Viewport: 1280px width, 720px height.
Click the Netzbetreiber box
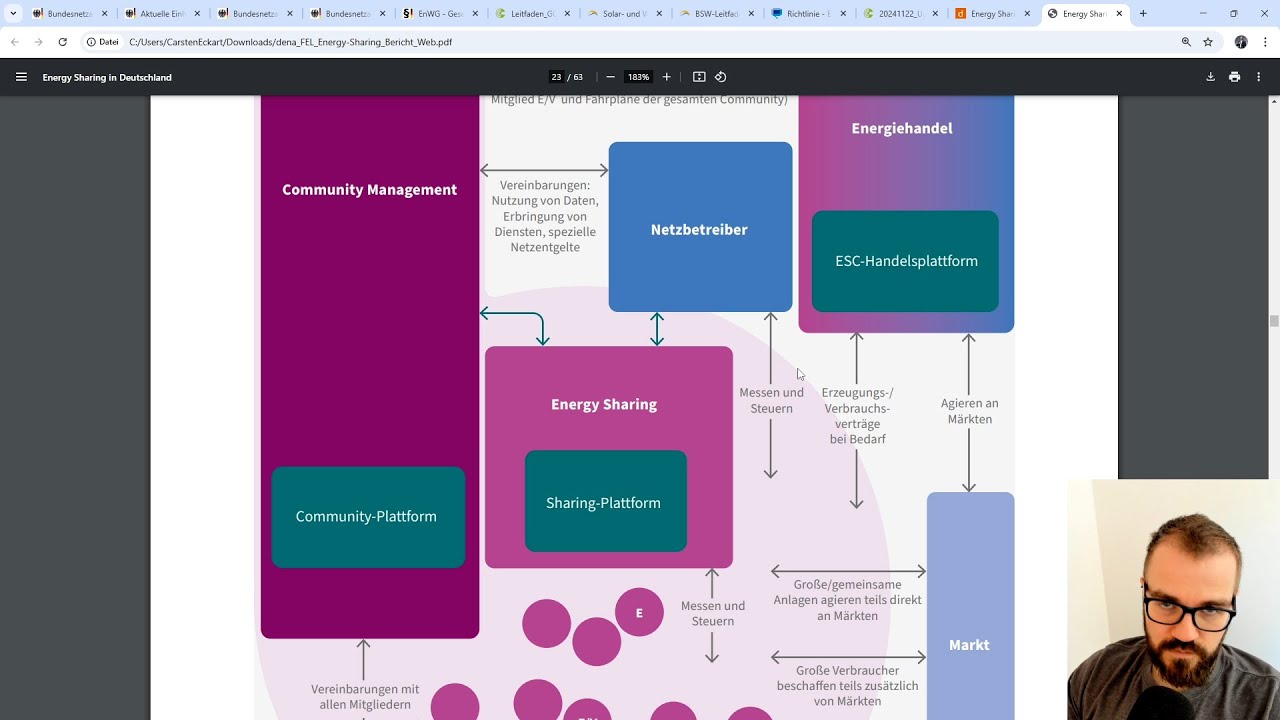[700, 227]
